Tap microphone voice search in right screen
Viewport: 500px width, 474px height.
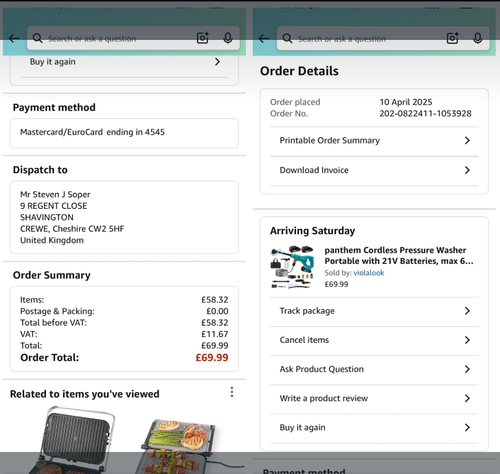pyautogui.click(x=478, y=38)
